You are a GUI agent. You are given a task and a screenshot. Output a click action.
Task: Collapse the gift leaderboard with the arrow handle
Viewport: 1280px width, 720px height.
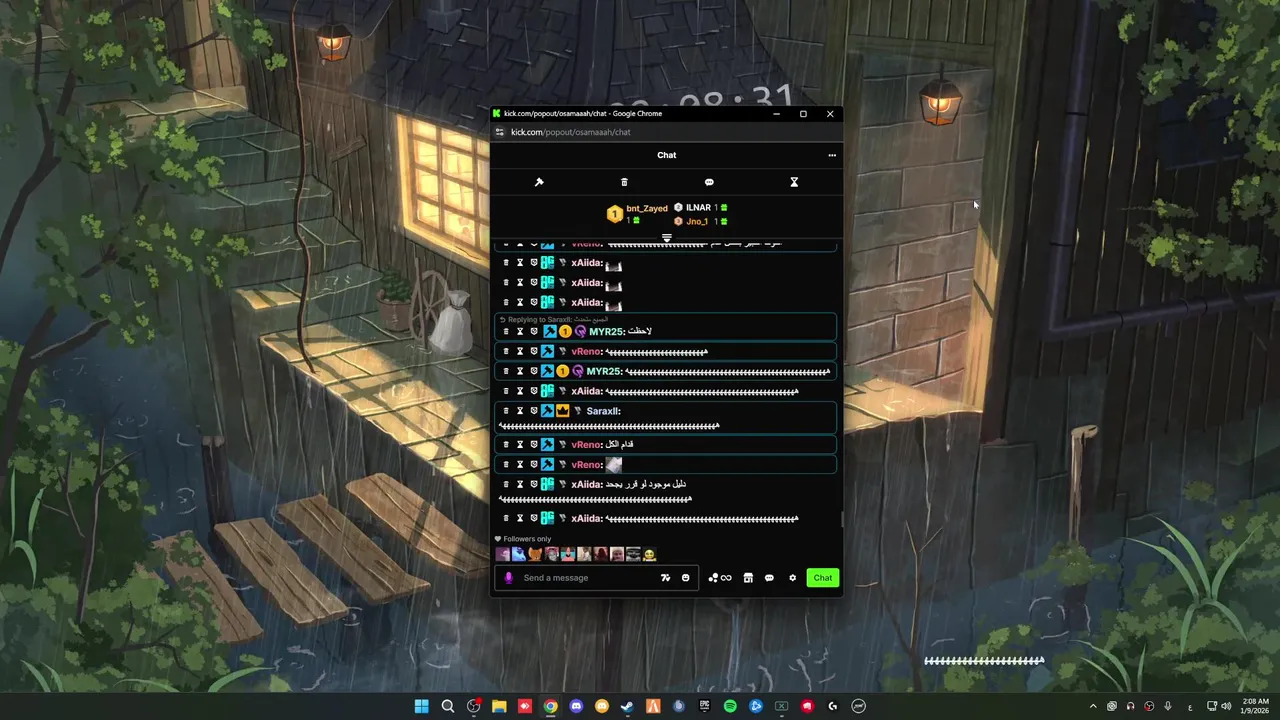point(667,238)
